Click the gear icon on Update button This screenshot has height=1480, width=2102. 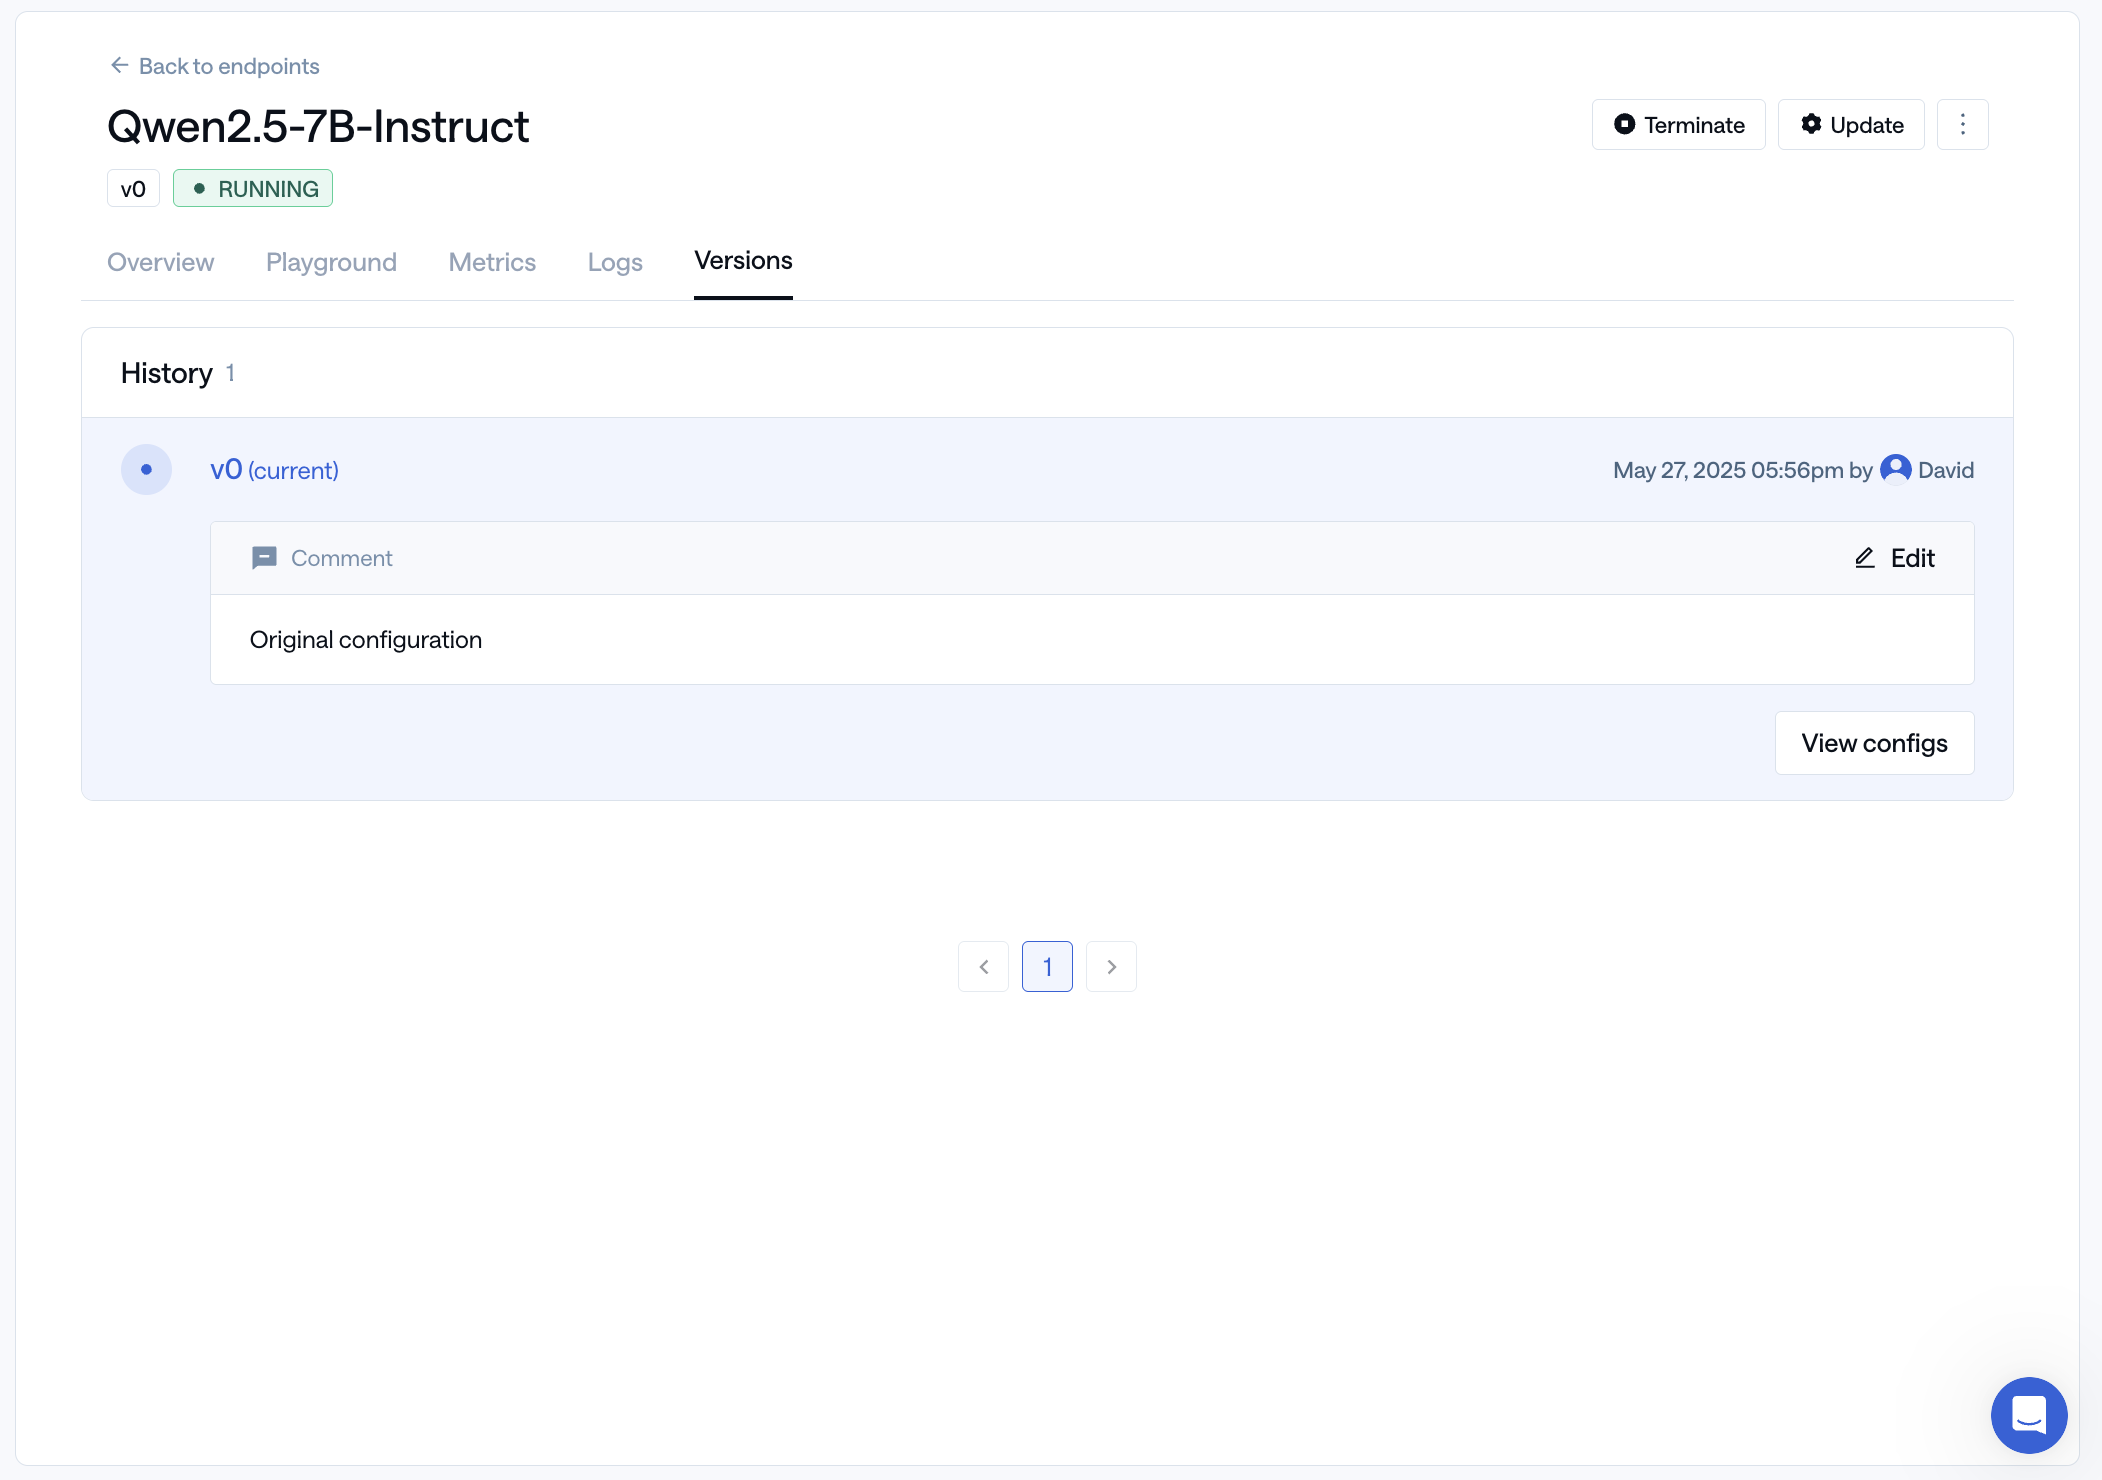coord(1813,124)
